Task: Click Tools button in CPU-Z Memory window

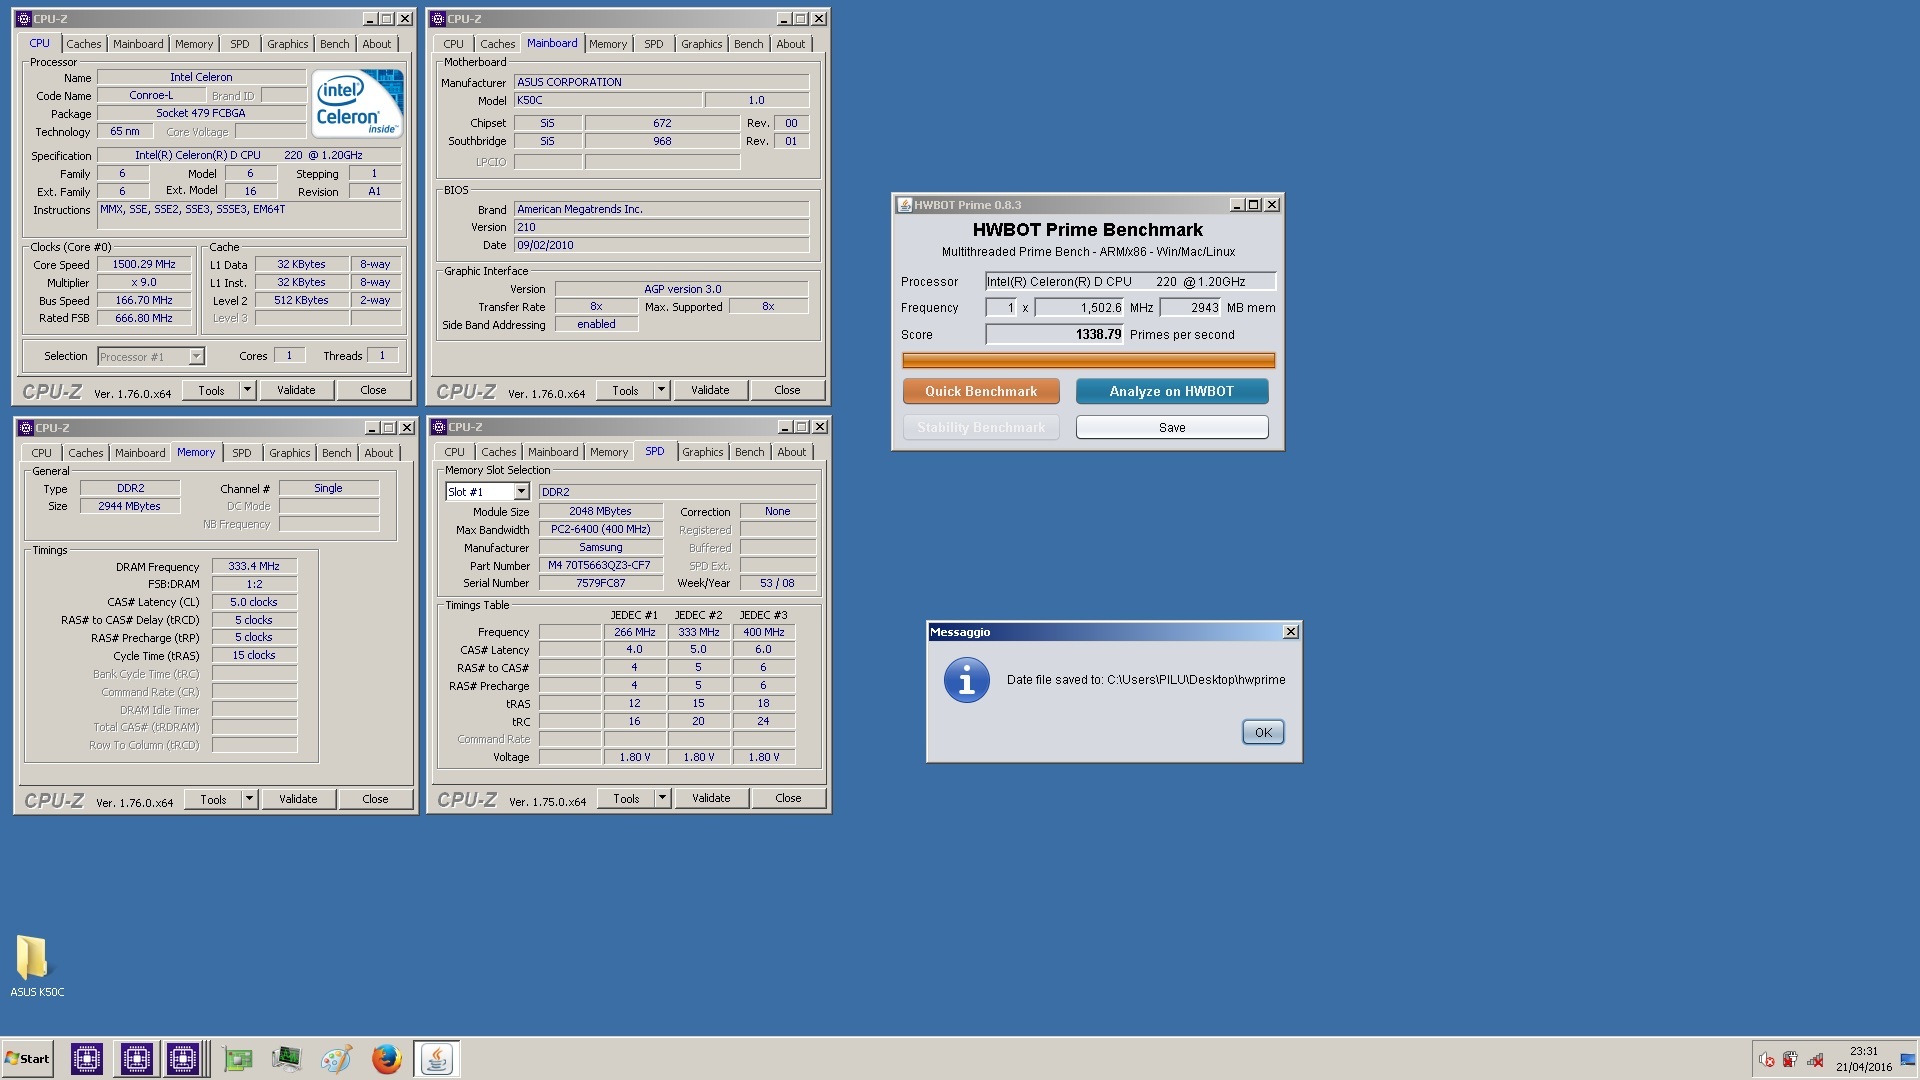Action: point(213,799)
